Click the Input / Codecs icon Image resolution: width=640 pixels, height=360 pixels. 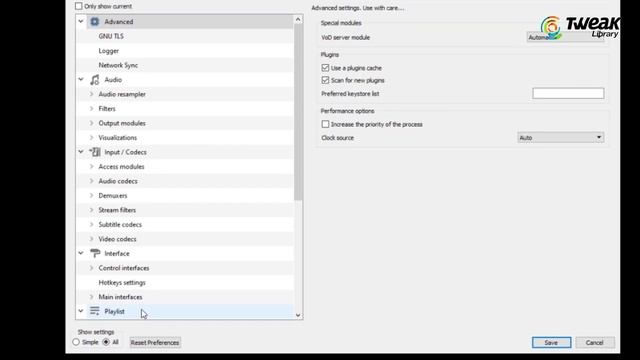[x=95, y=152]
